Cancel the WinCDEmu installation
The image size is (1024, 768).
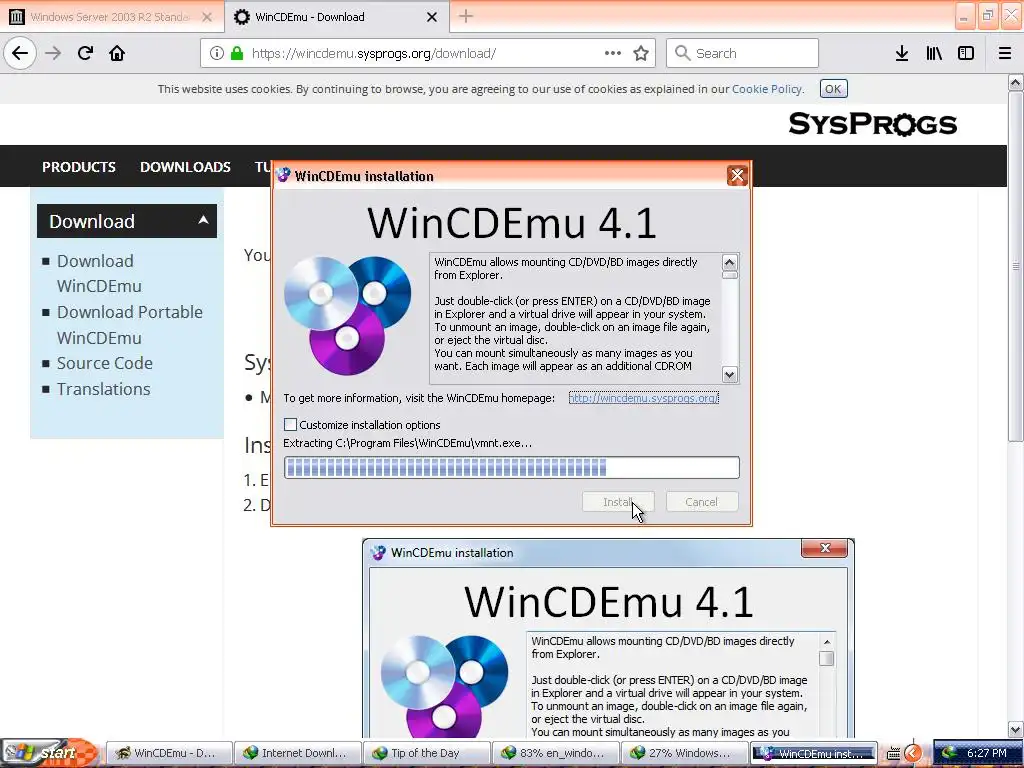tap(702, 502)
